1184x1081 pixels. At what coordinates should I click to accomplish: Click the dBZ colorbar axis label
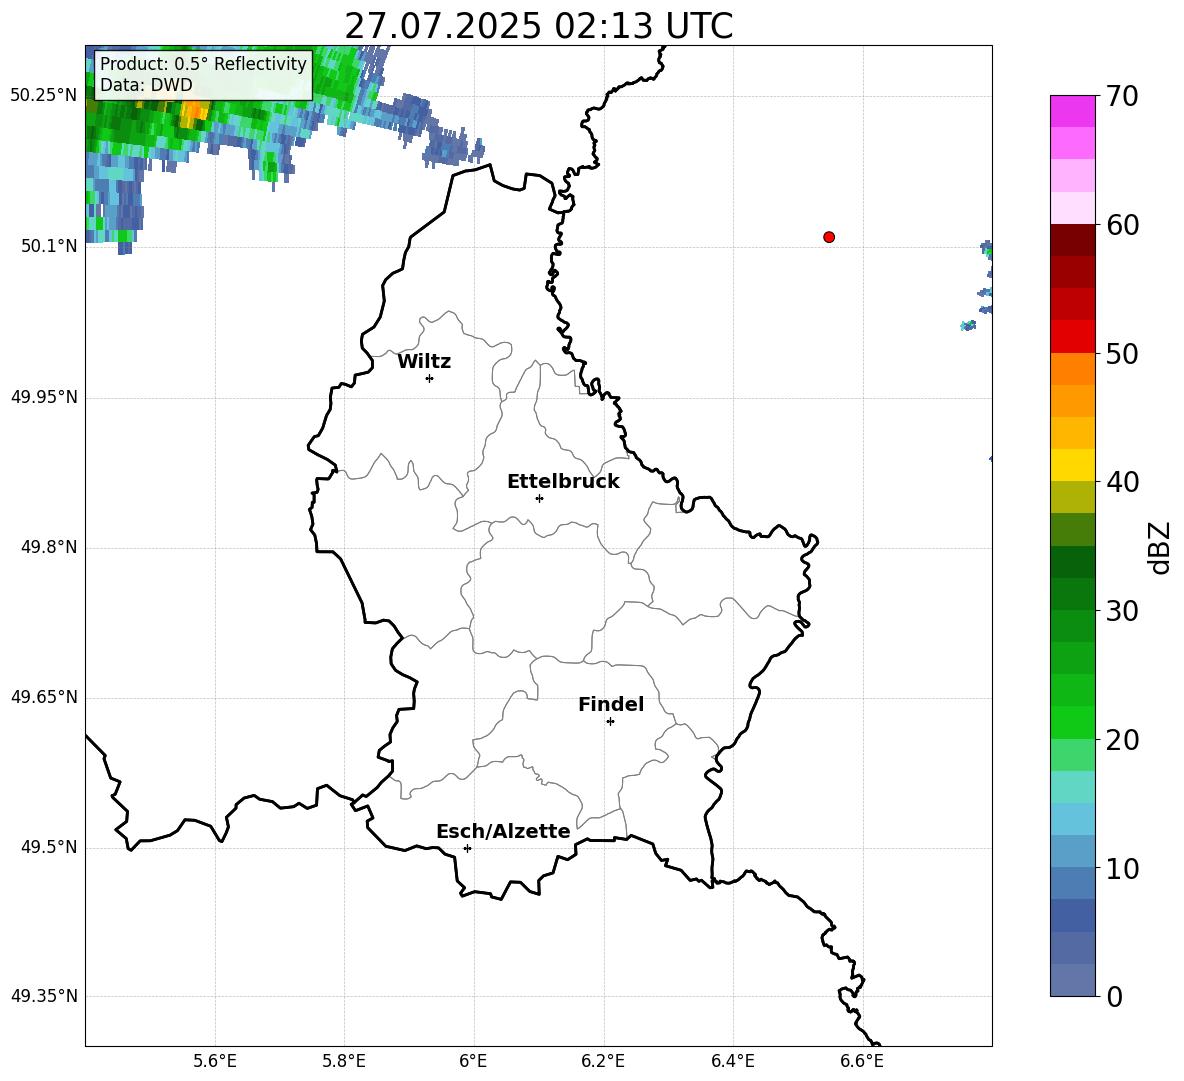pyautogui.click(x=1161, y=547)
